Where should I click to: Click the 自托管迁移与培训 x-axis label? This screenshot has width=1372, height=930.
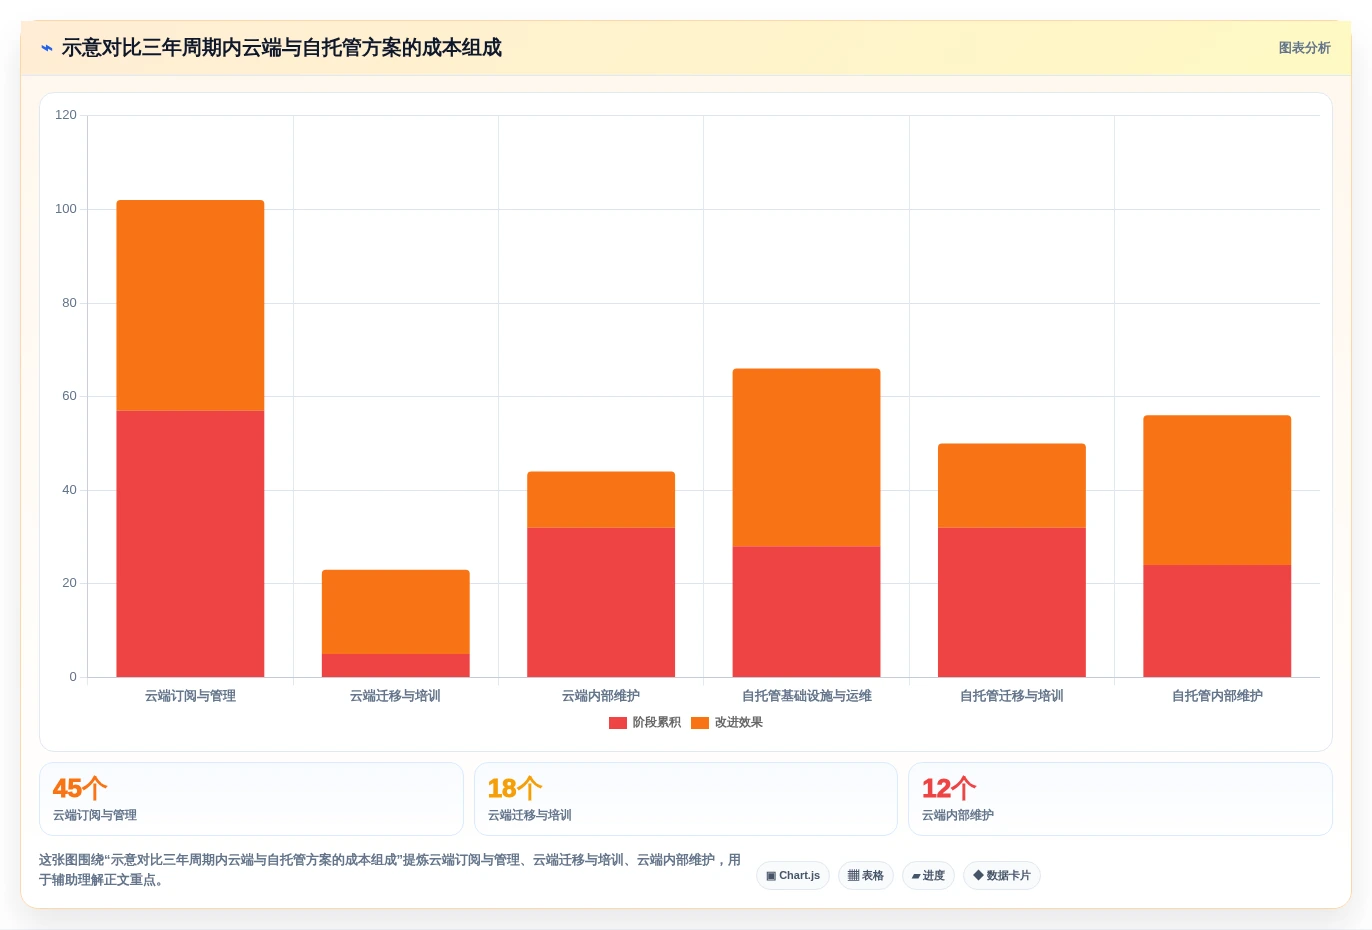pos(1012,696)
